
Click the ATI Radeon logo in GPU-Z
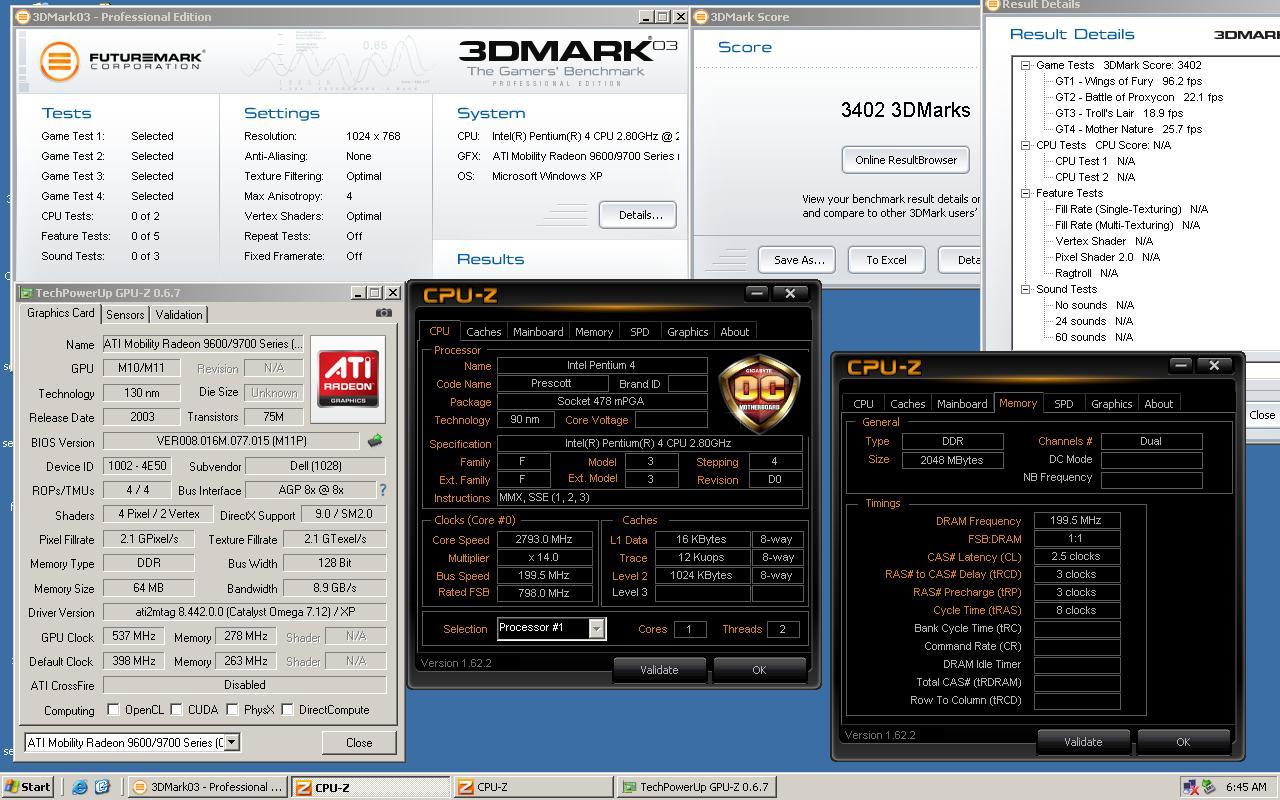coord(348,377)
